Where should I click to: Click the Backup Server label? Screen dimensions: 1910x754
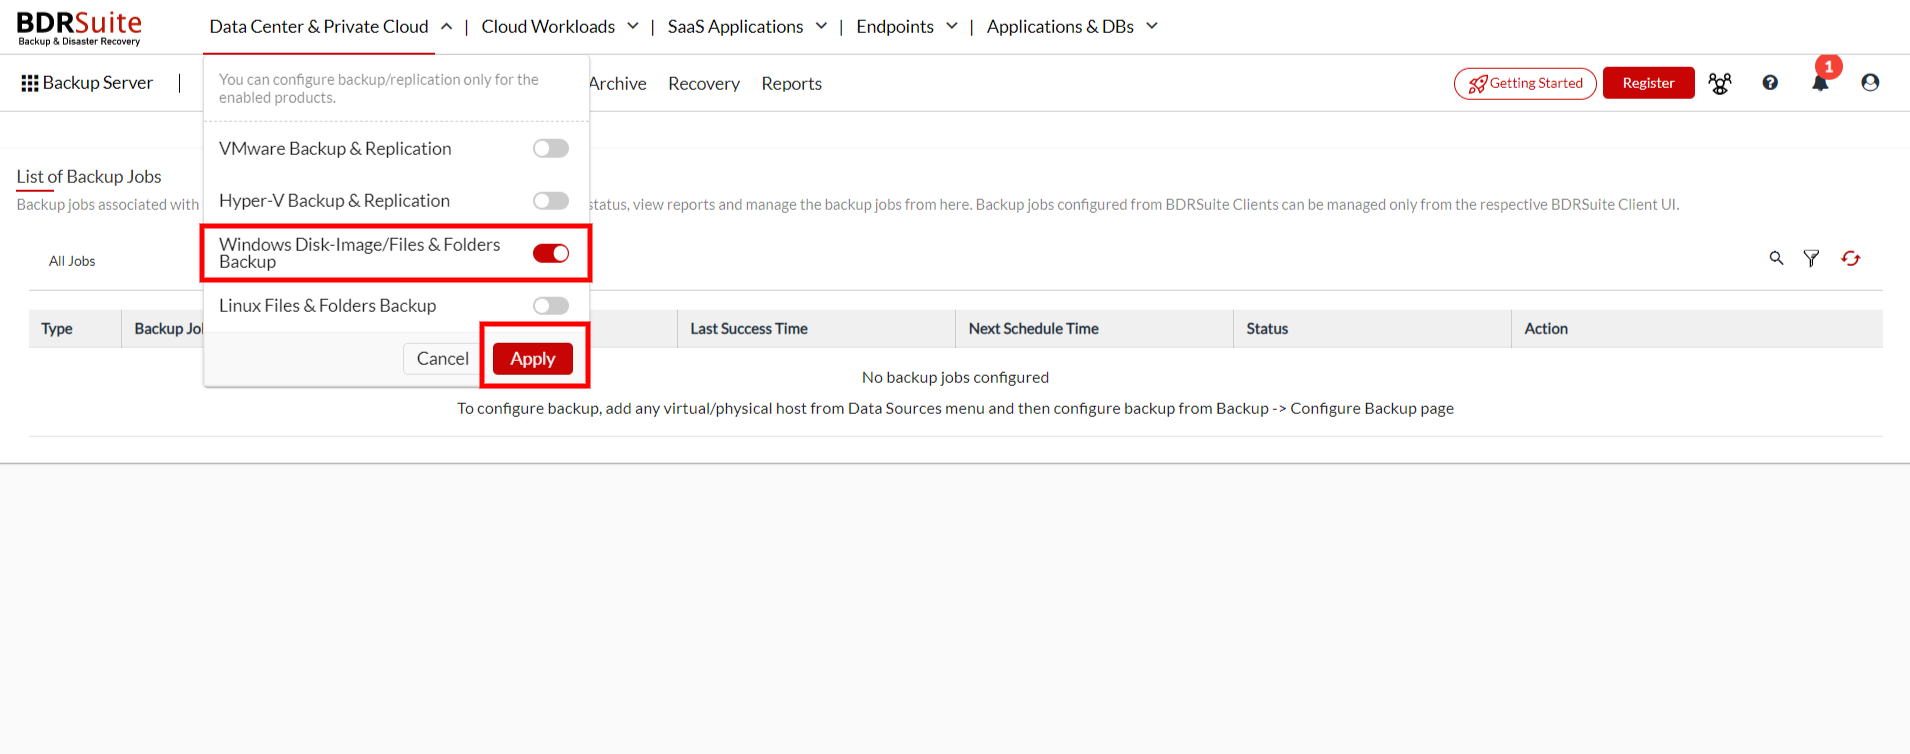click(x=98, y=83)
